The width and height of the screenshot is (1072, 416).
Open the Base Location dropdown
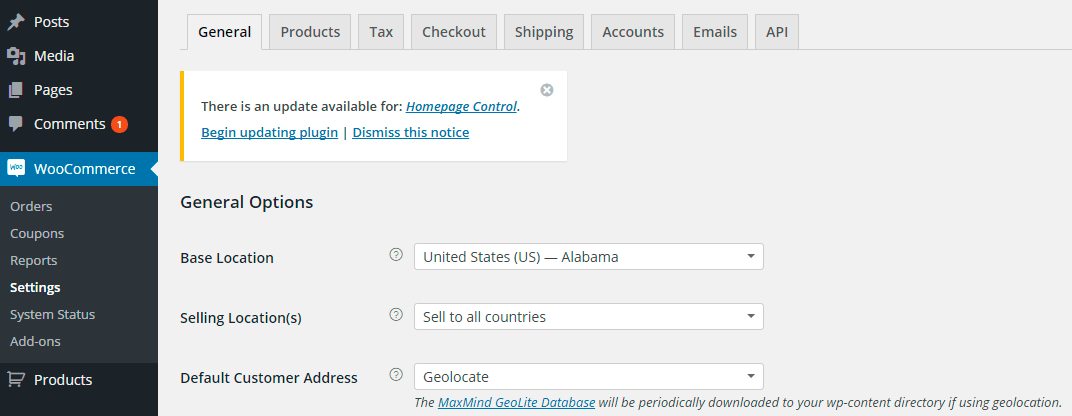589,257
